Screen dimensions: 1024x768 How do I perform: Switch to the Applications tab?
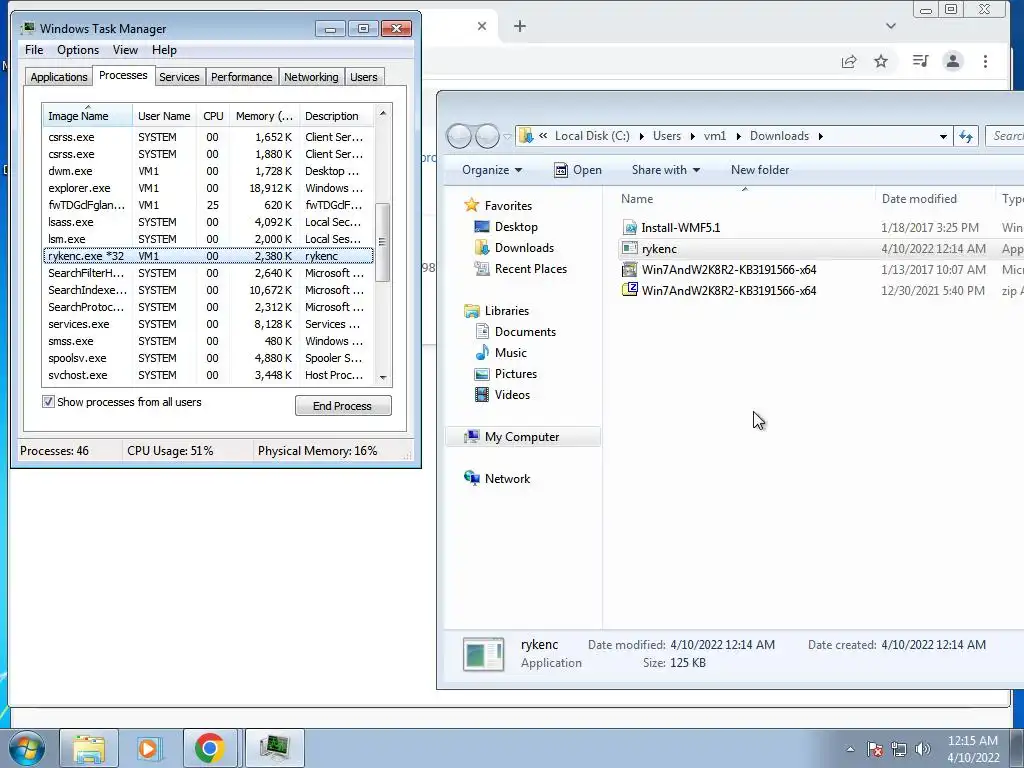pos(59,77)
